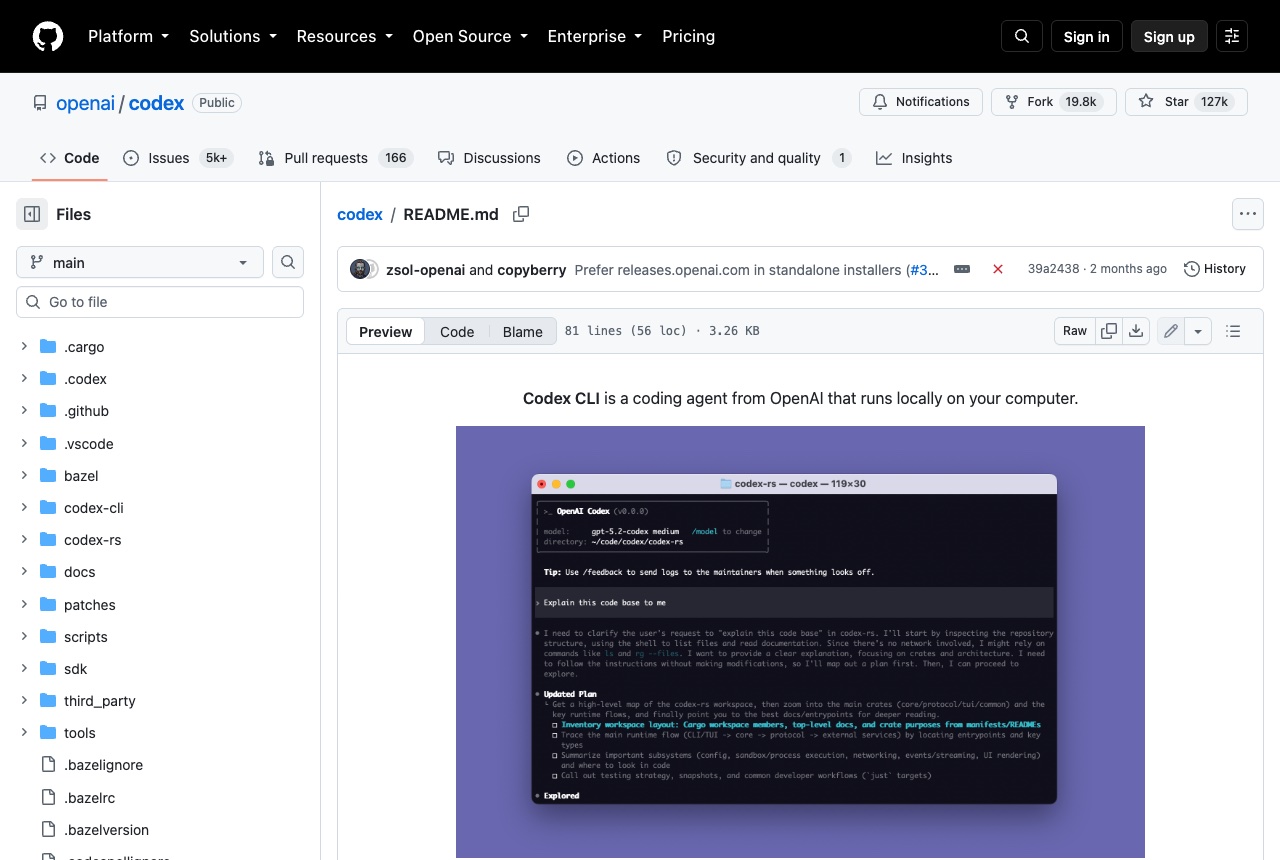Open the Insights tab
This screenshot has width=1280, height=860.
click(914, 158)
